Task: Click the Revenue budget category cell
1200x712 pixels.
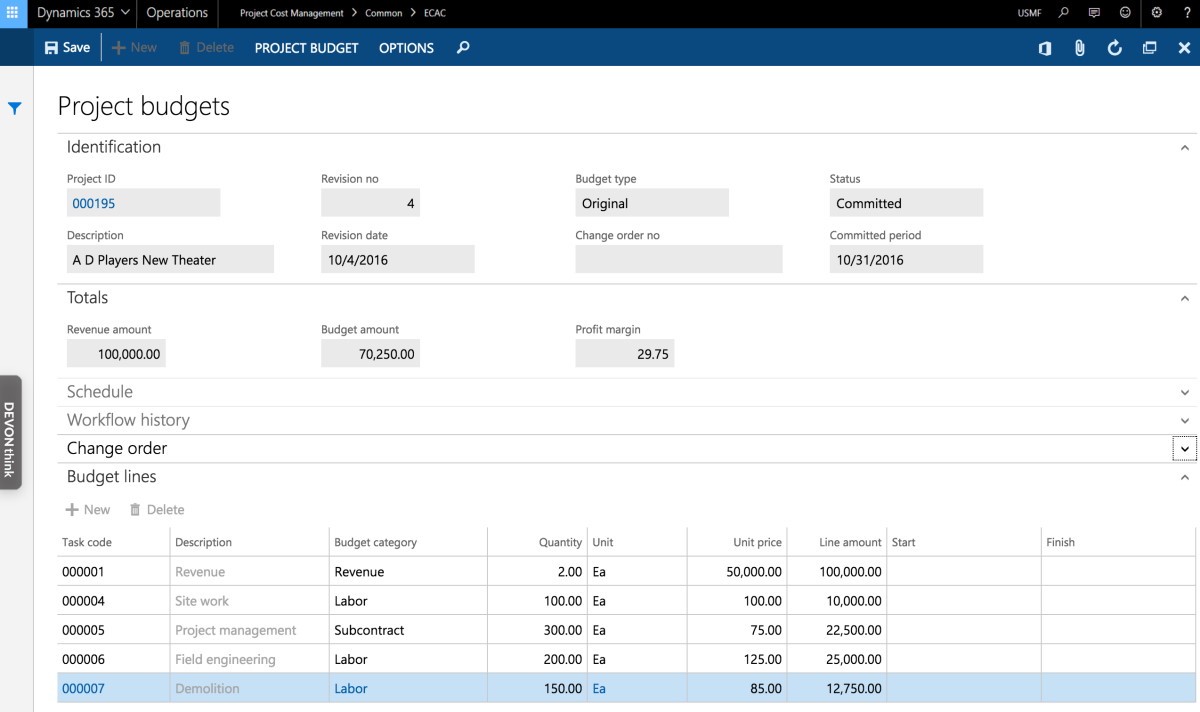Action: click(x=408, y=572)
